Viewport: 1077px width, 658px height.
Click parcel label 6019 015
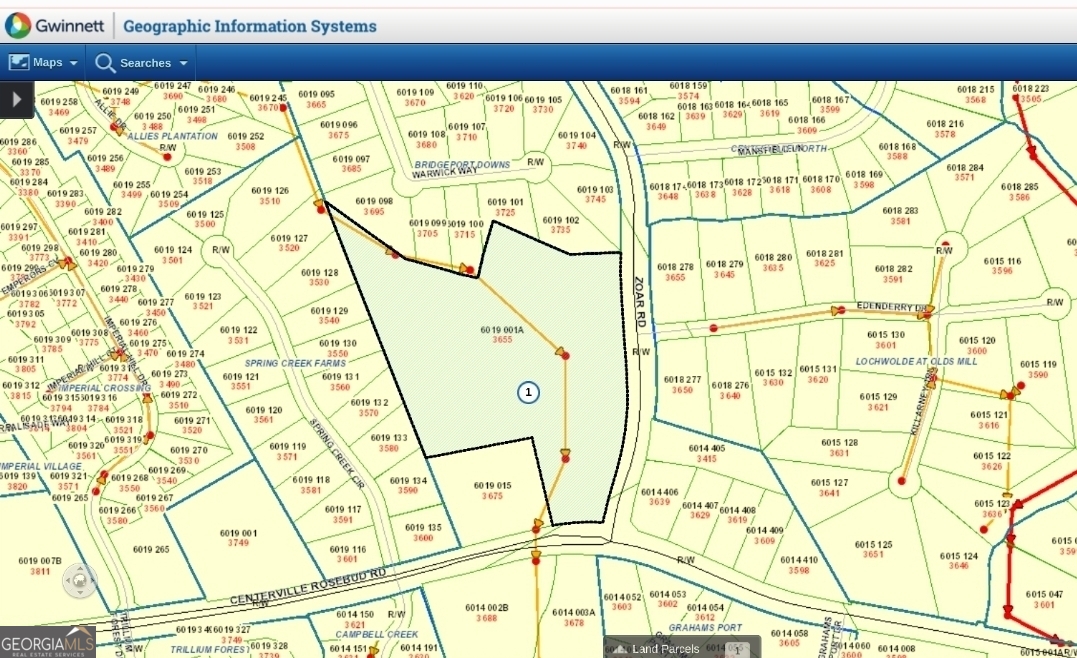coord(492,485)
